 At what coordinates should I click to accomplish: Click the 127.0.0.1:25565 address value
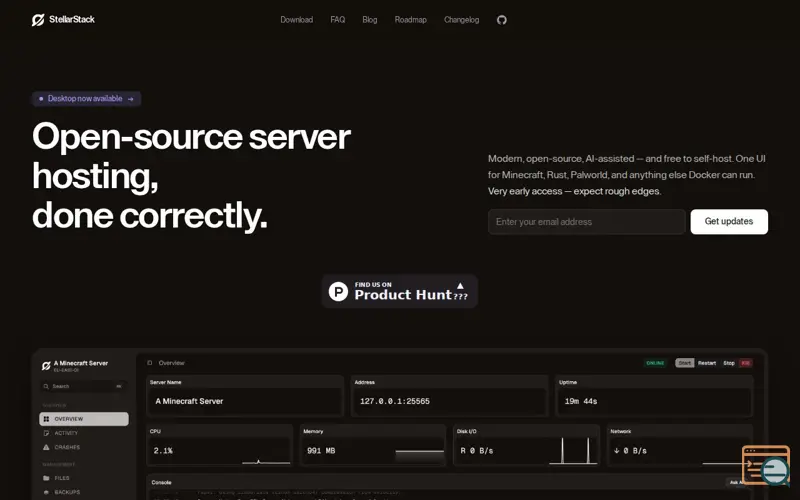point(395,401)
